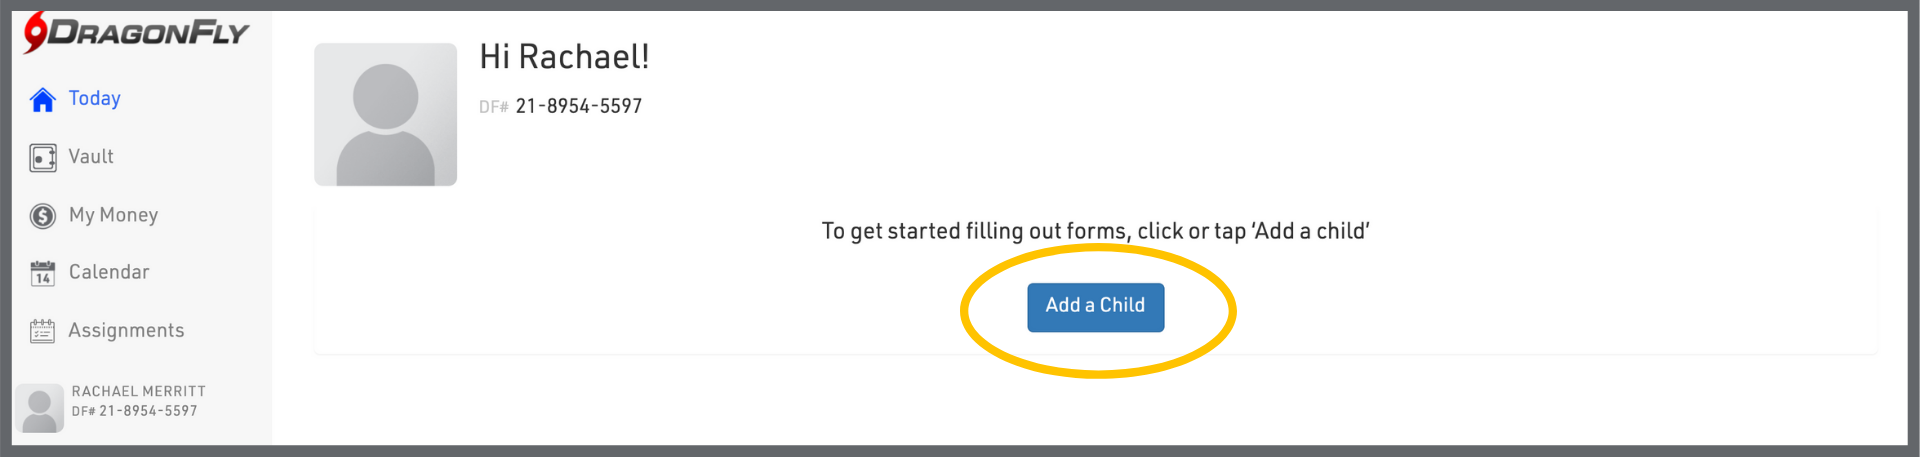
Task: Open the Today menu item
Action: pyautogui.click(x=95, y=98)
